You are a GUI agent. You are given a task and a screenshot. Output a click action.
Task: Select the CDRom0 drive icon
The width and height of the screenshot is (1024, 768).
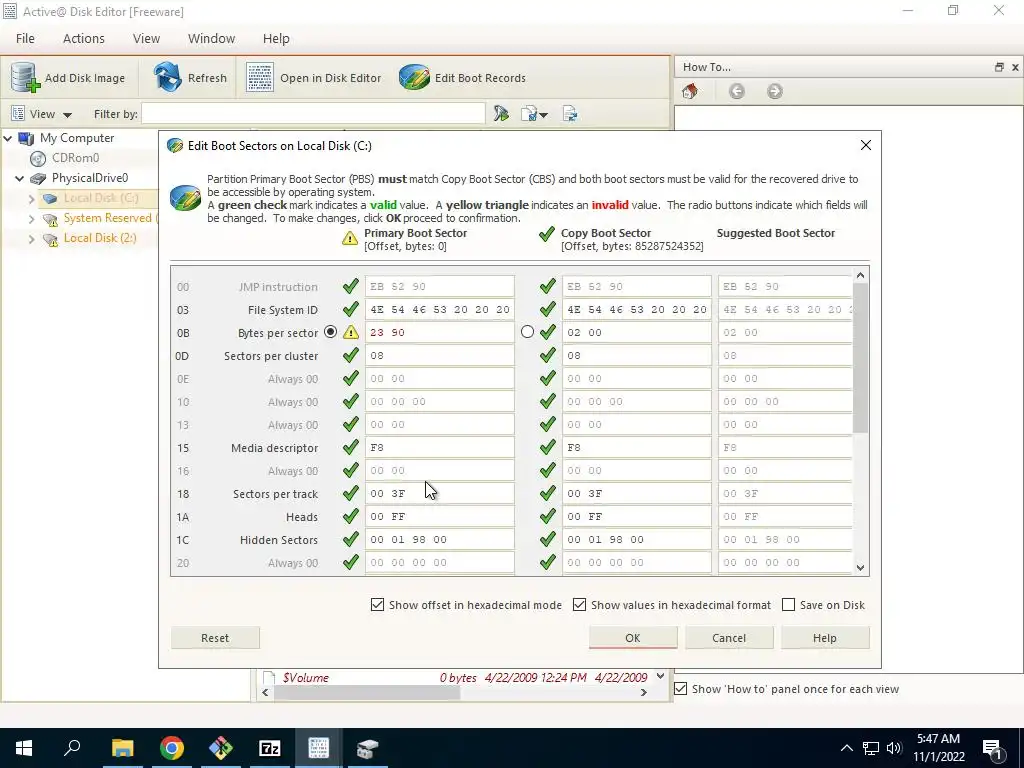tap(38, 158)
